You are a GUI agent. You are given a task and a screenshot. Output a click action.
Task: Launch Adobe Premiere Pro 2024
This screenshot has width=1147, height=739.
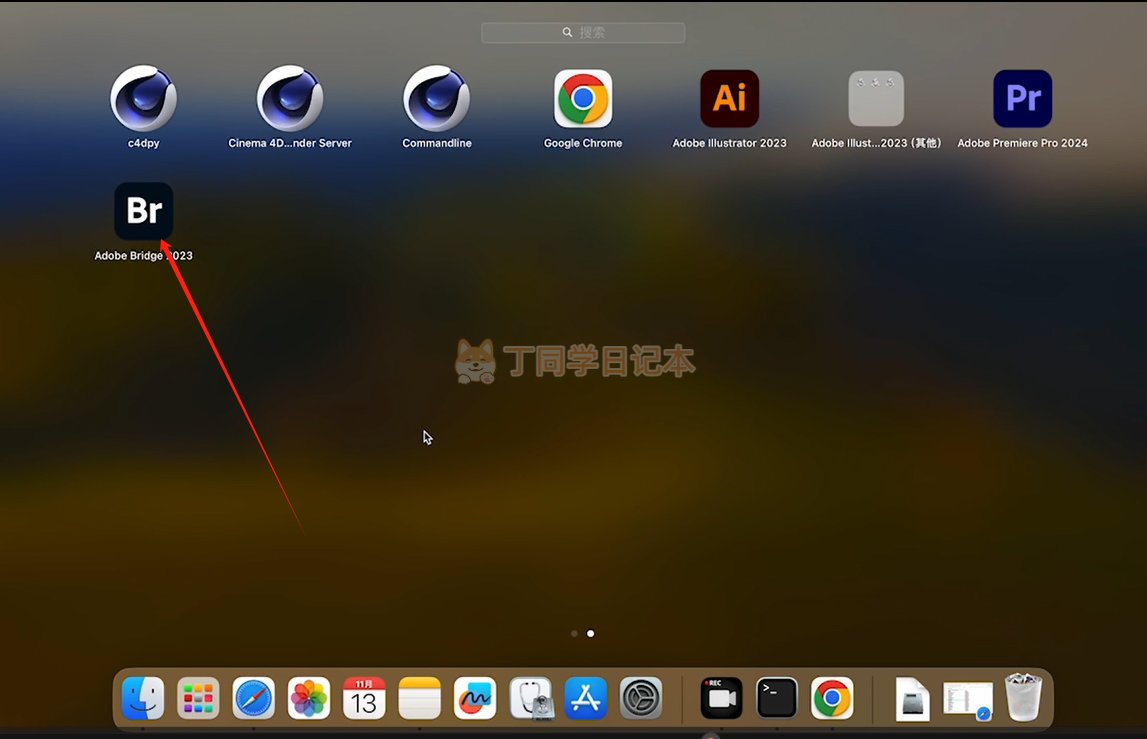coord(1022,99)
